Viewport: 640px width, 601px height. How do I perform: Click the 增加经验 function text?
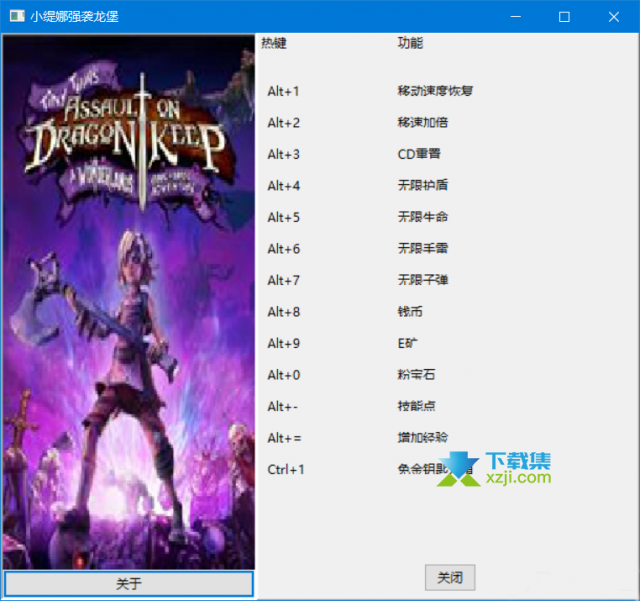coord(423,438)
